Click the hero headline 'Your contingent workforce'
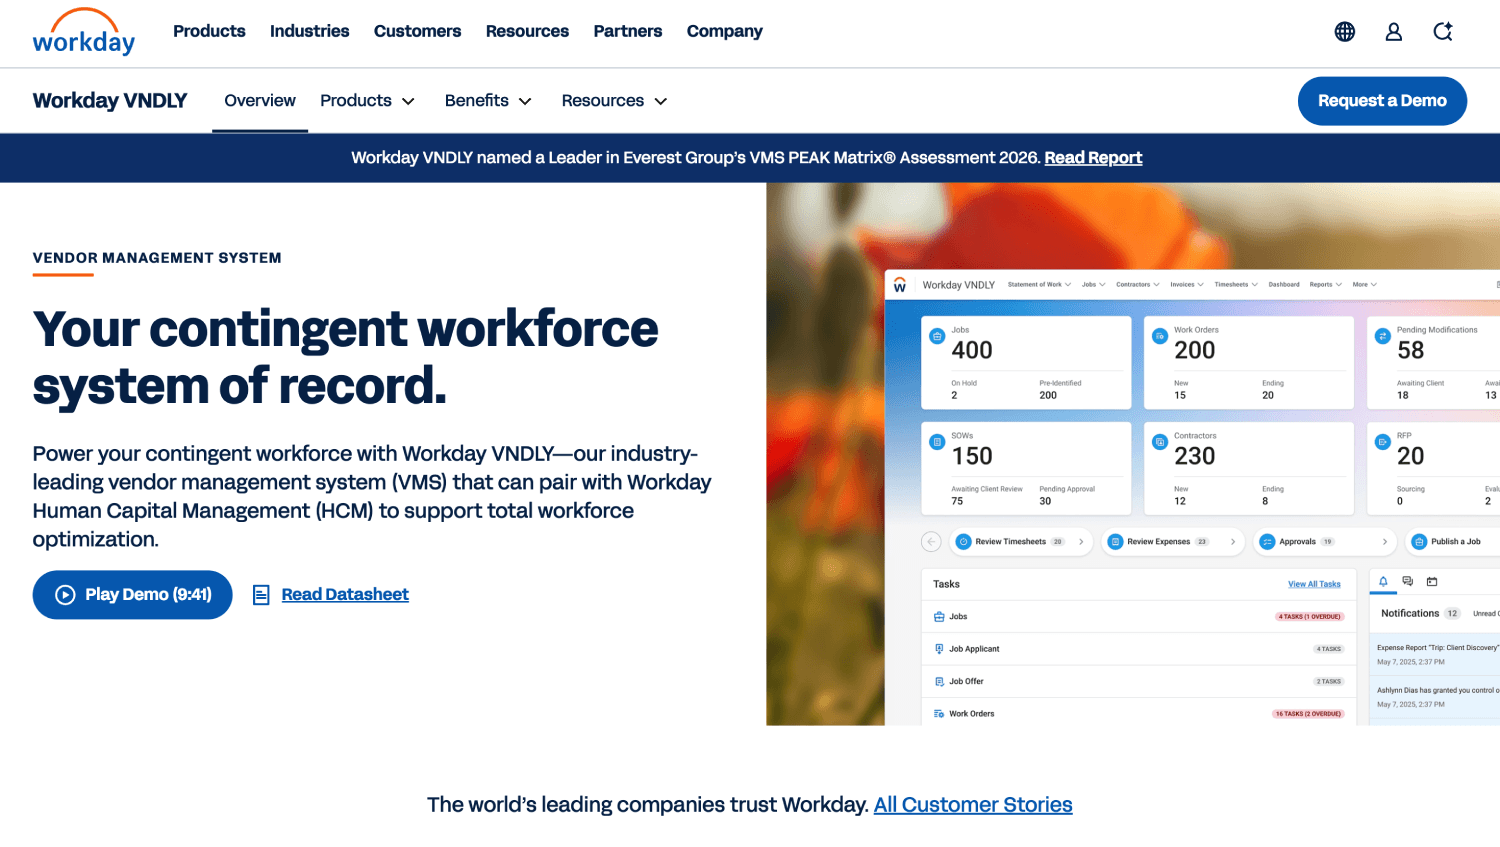Viewport: 1500px width, 847px height. click(x=346, y=329)
